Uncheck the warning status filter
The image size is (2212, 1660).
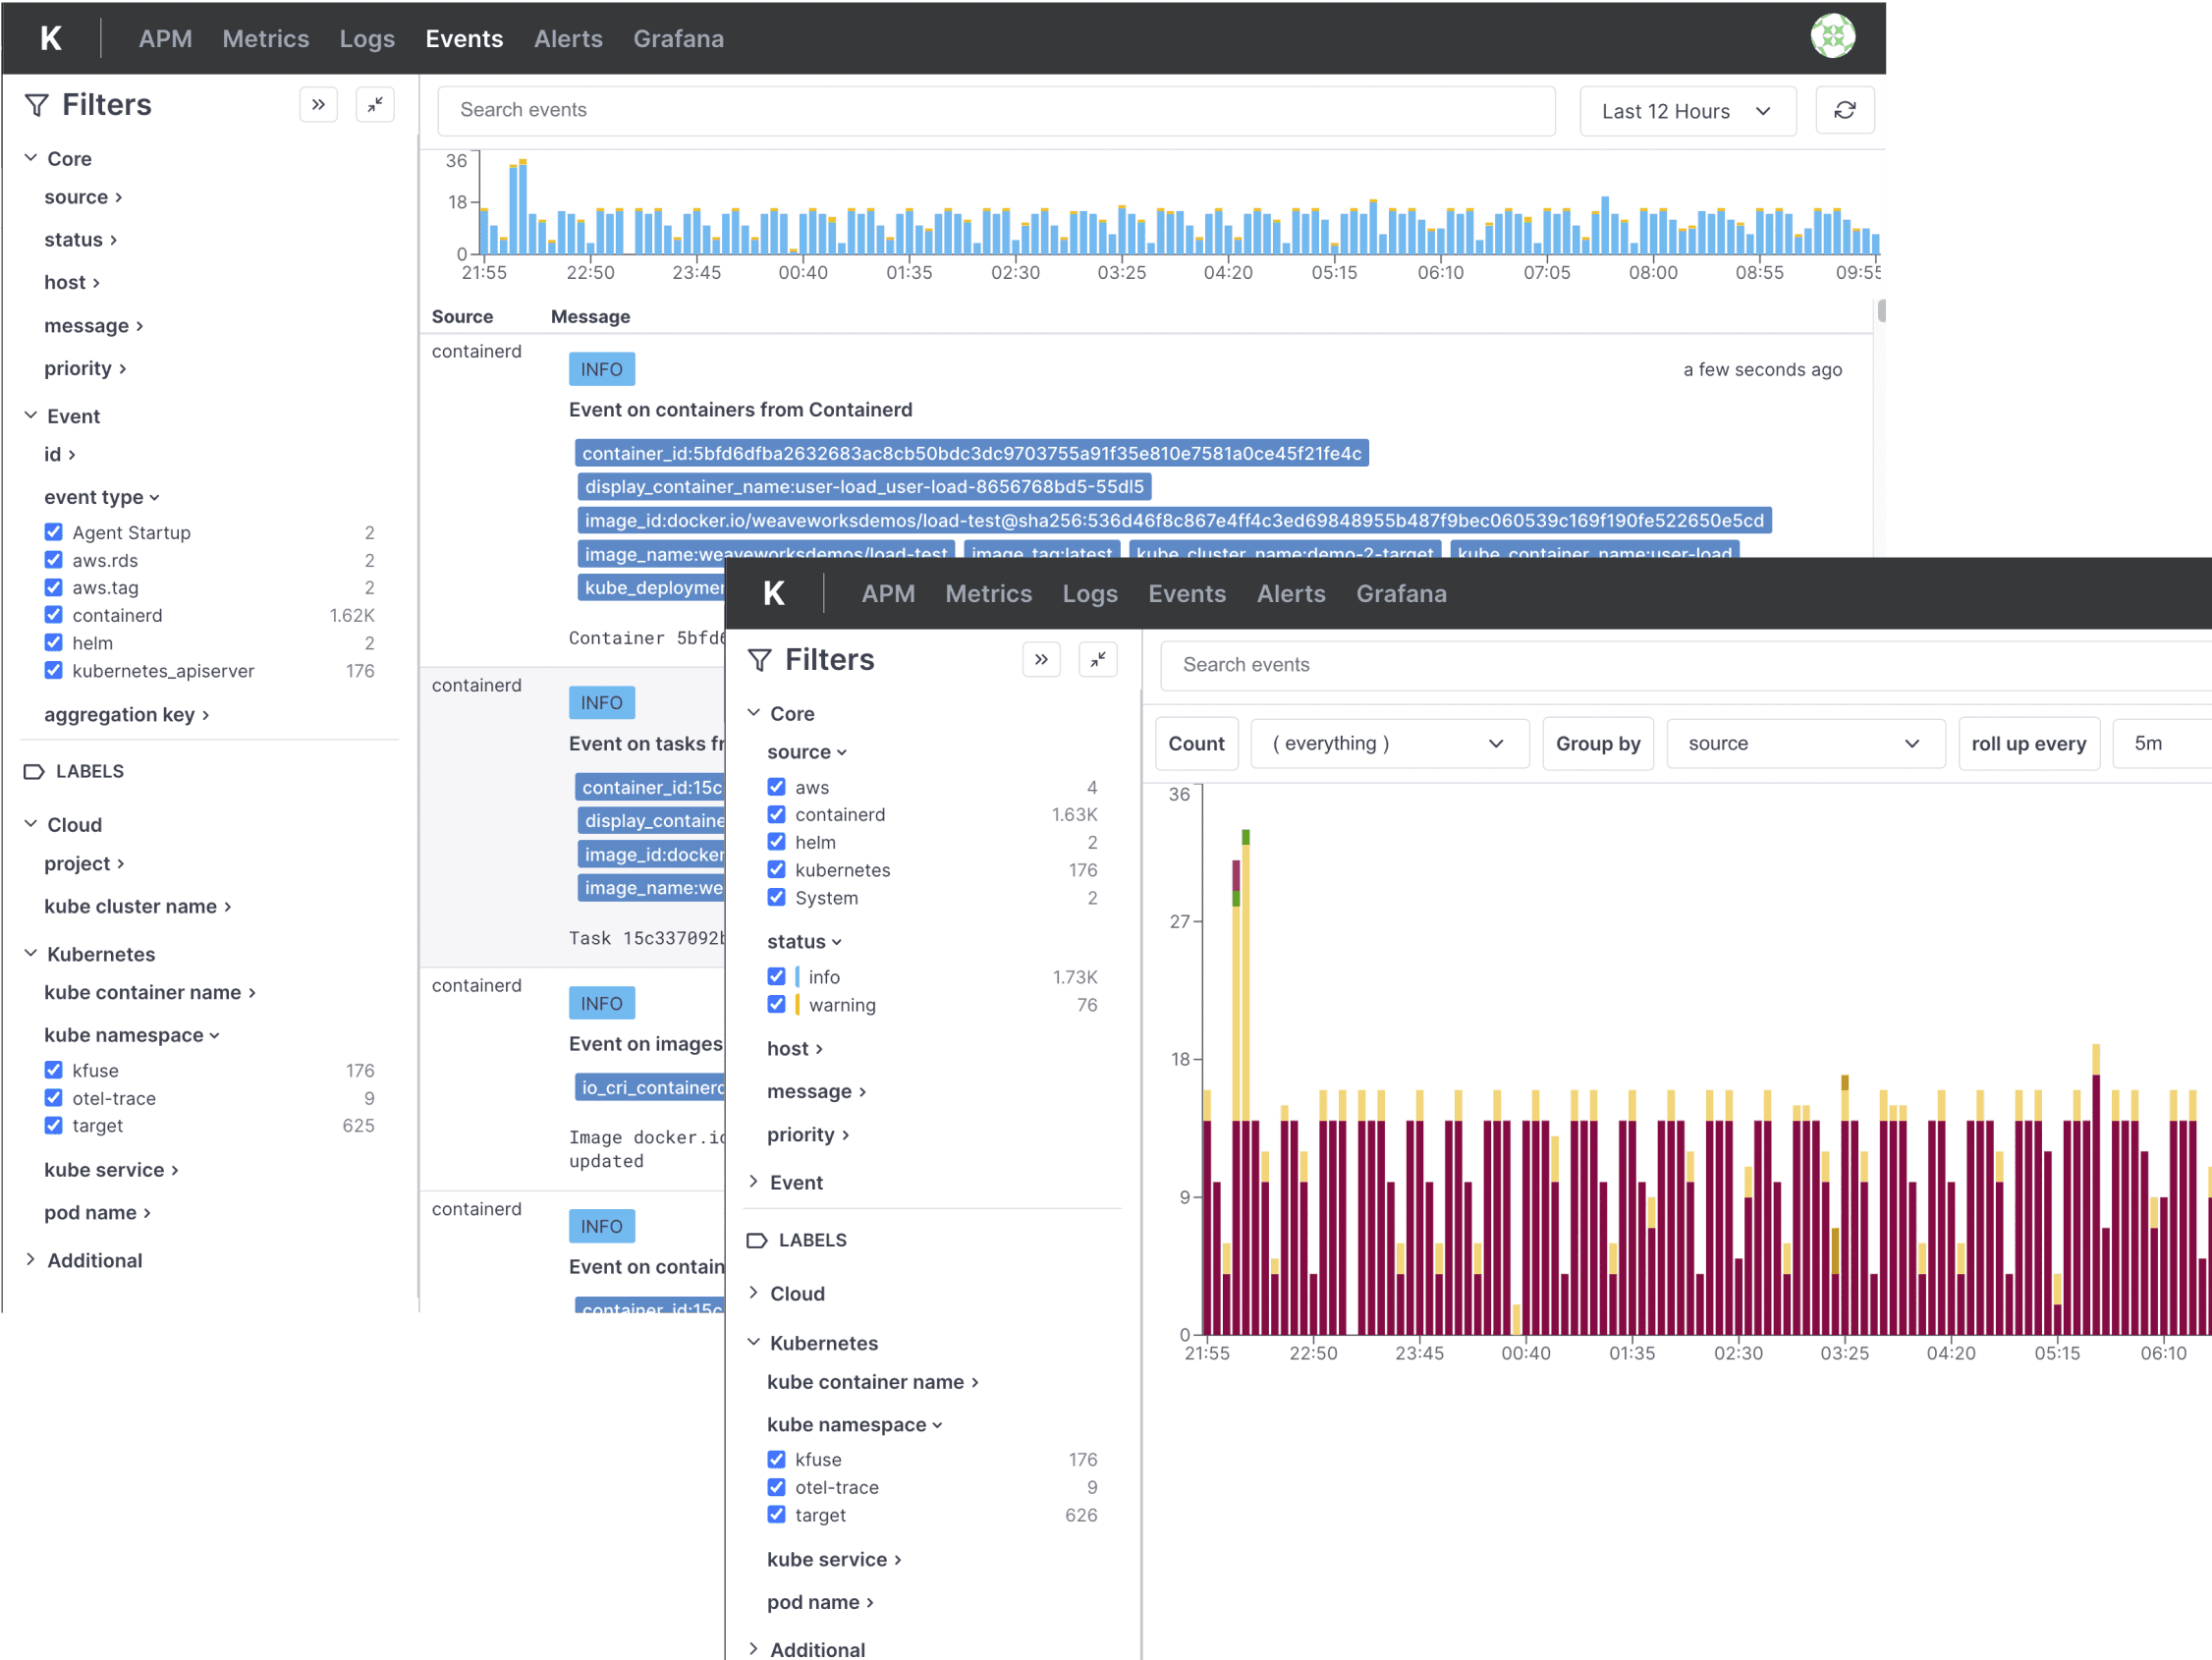pyautogui.click(x=777, y=1004)
